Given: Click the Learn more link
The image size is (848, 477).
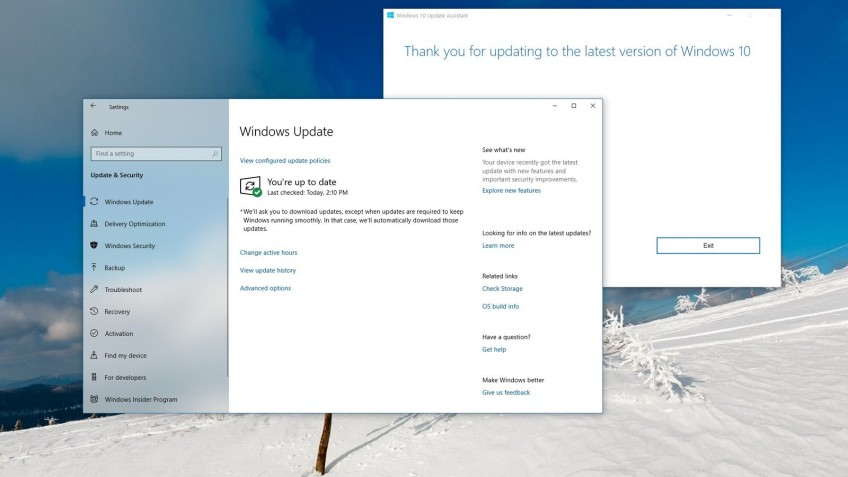Looking at the screenshot, I should [498, 246].
